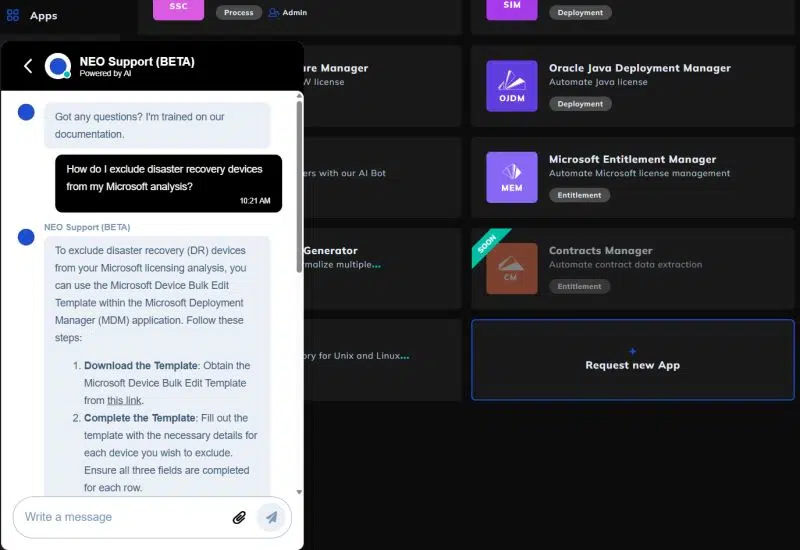
Task: Click 'Automate Microsoft license management' description
Action: point(639,173)
